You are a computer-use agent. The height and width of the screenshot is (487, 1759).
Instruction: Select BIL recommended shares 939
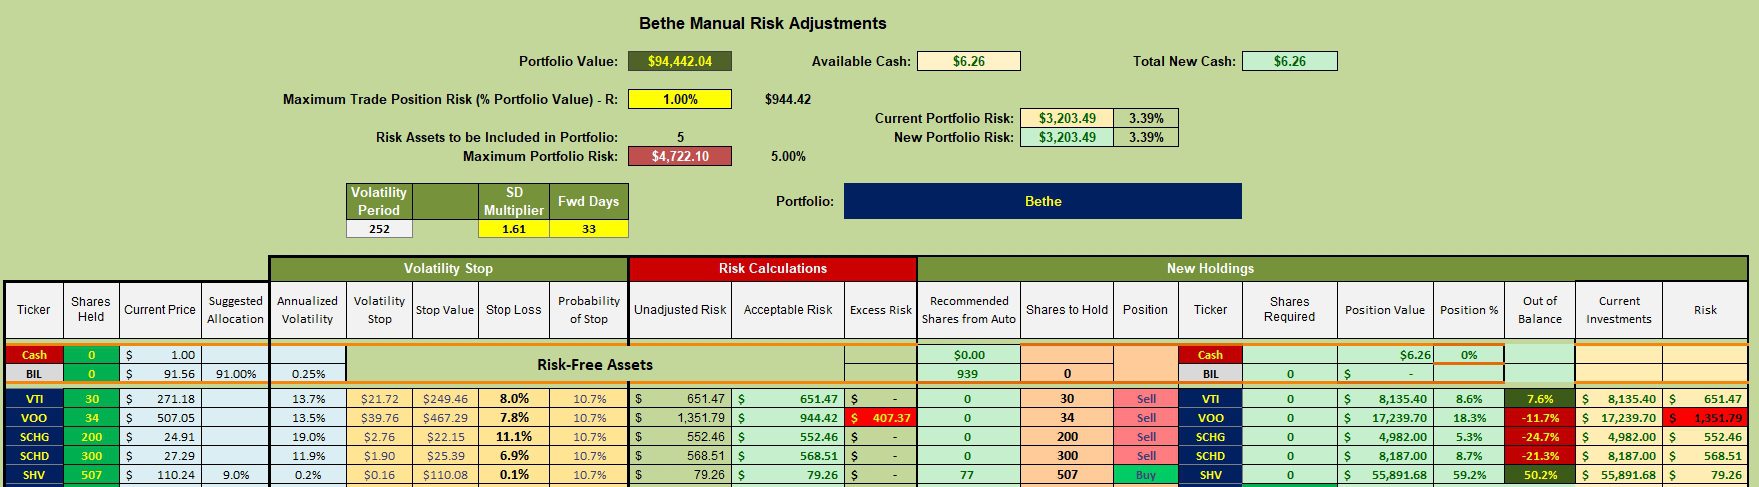click(x=968, y=374)
